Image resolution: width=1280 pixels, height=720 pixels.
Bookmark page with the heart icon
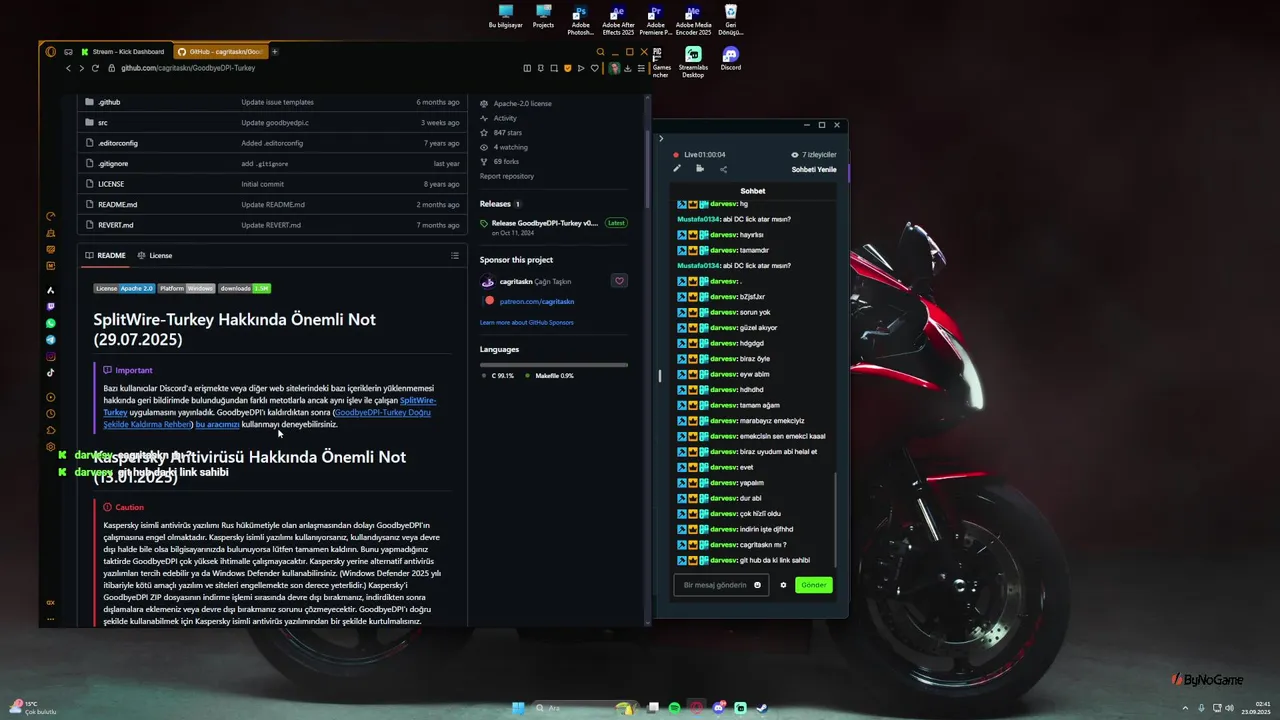point(595,68)
